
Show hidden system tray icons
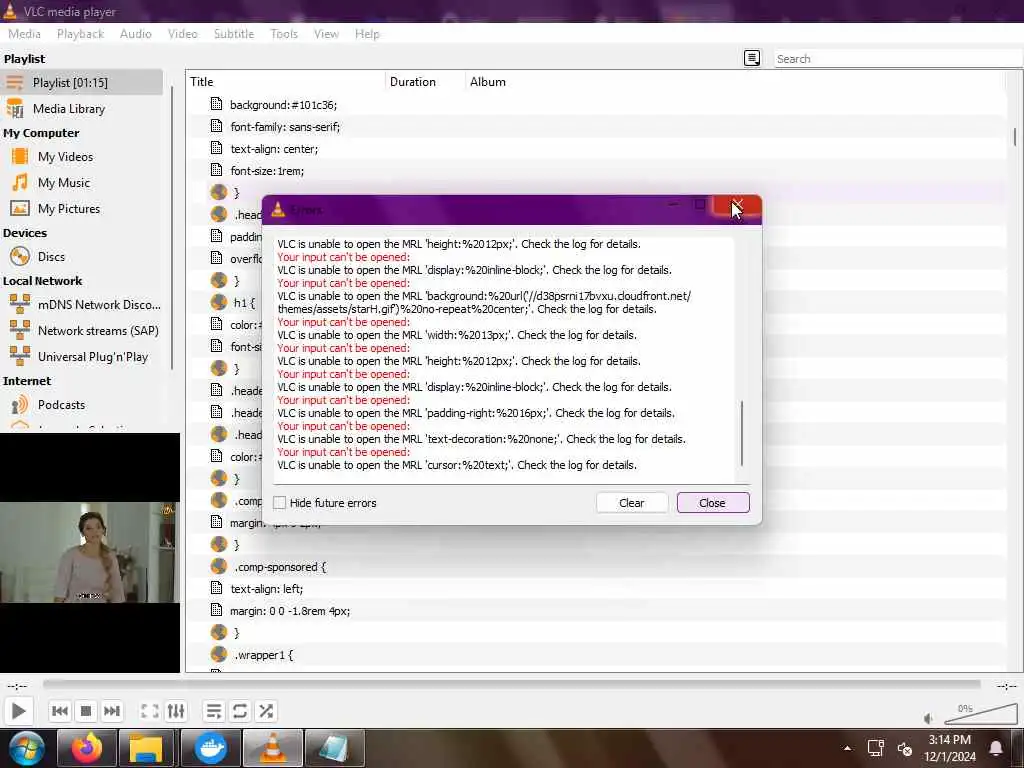[847, 748]
